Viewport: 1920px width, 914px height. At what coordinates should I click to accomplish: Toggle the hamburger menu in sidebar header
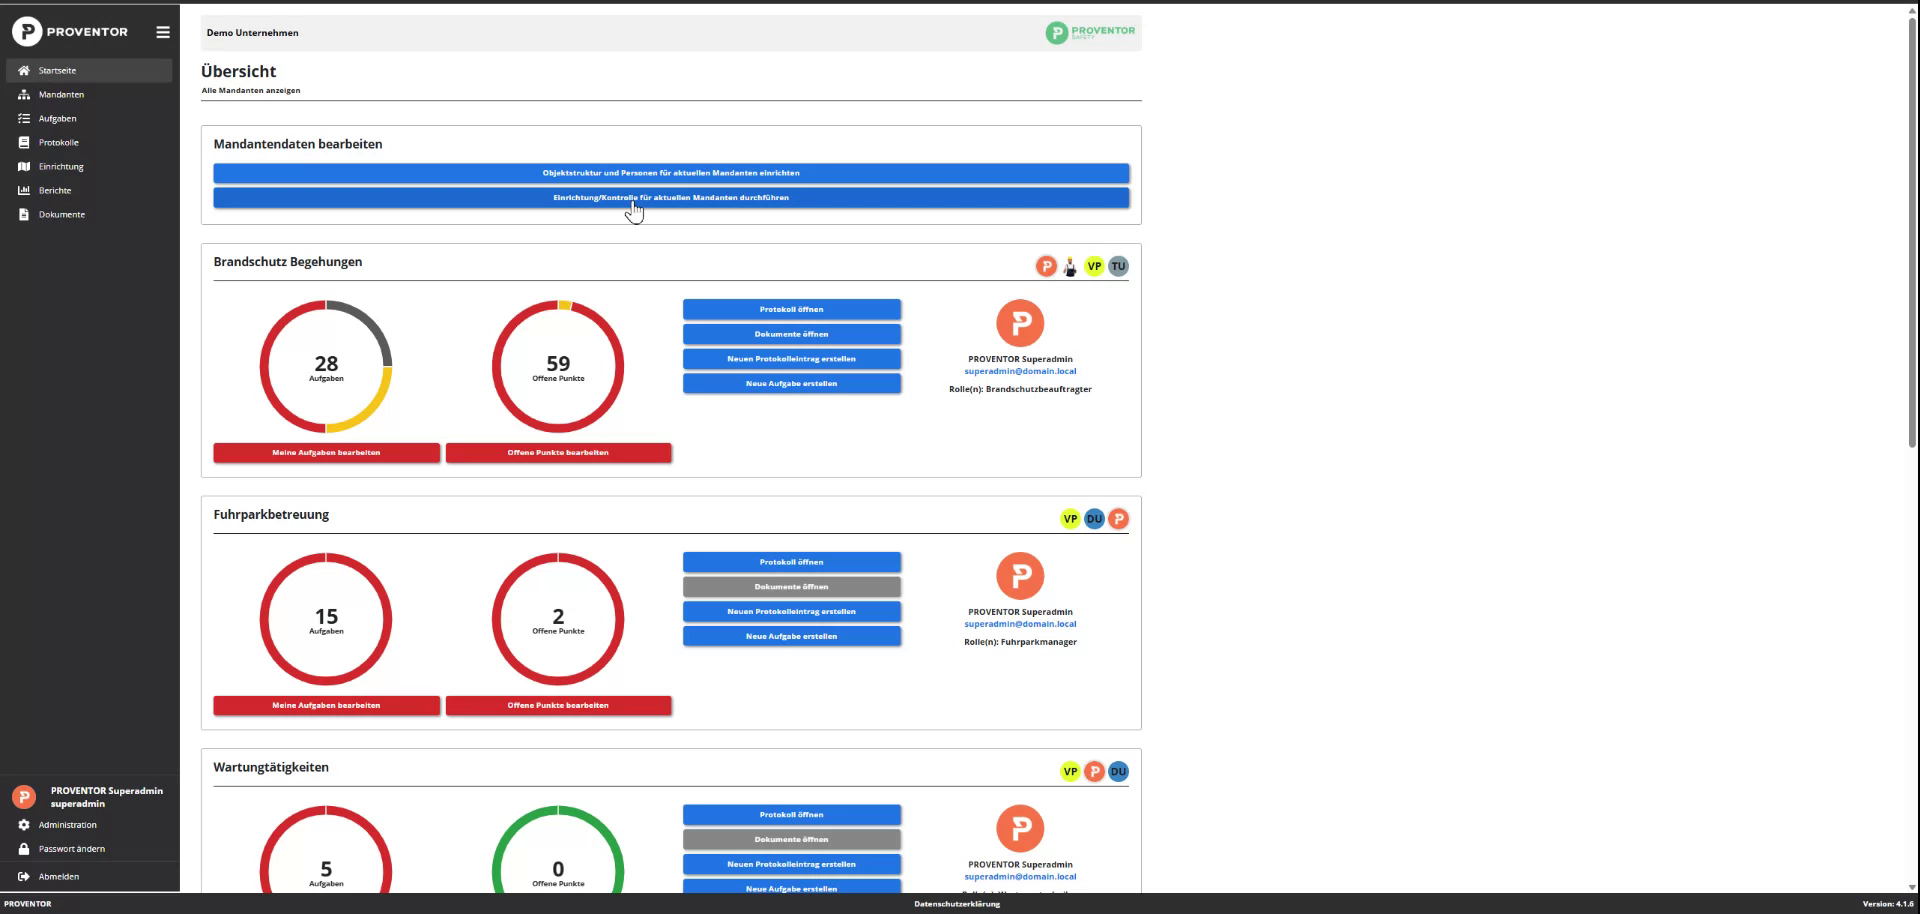(163, 32)
